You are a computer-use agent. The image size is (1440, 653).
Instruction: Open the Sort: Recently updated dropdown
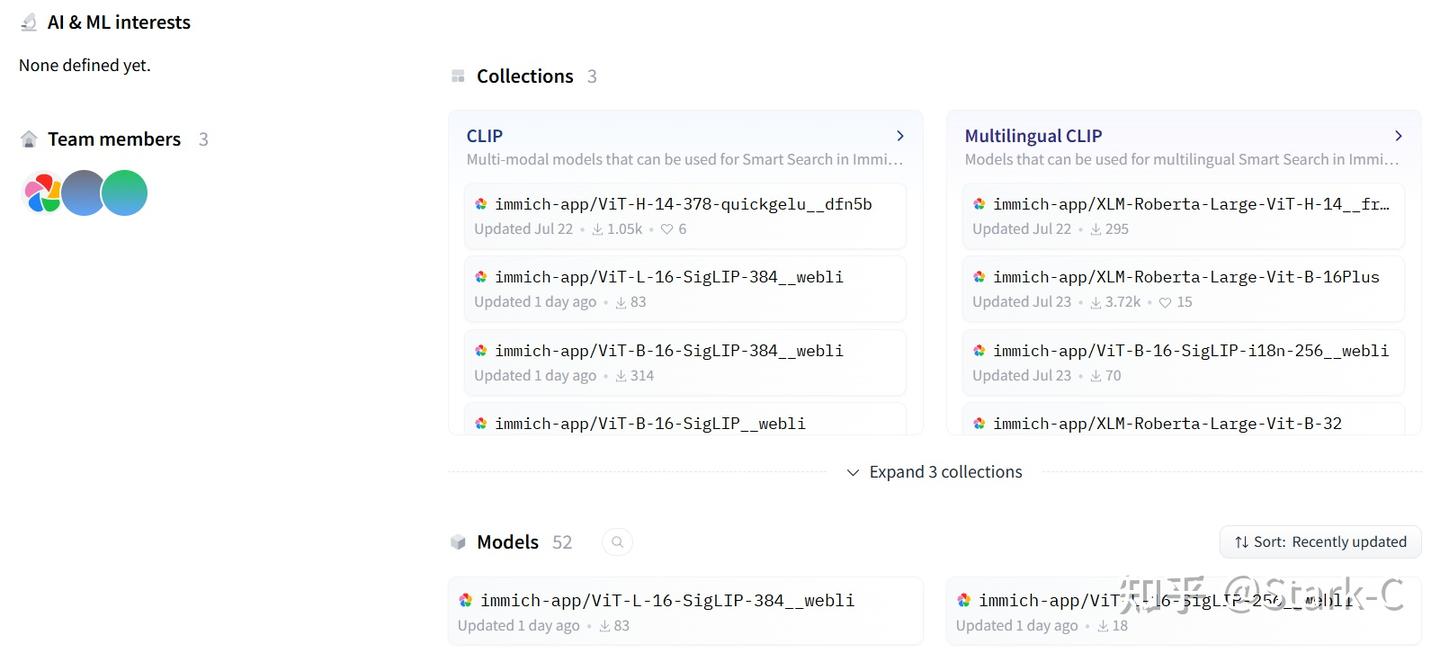1320,542
